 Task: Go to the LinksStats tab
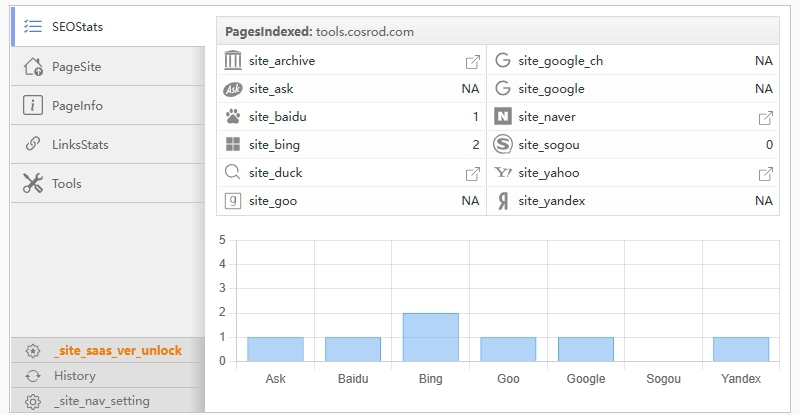tap(80, 144)
